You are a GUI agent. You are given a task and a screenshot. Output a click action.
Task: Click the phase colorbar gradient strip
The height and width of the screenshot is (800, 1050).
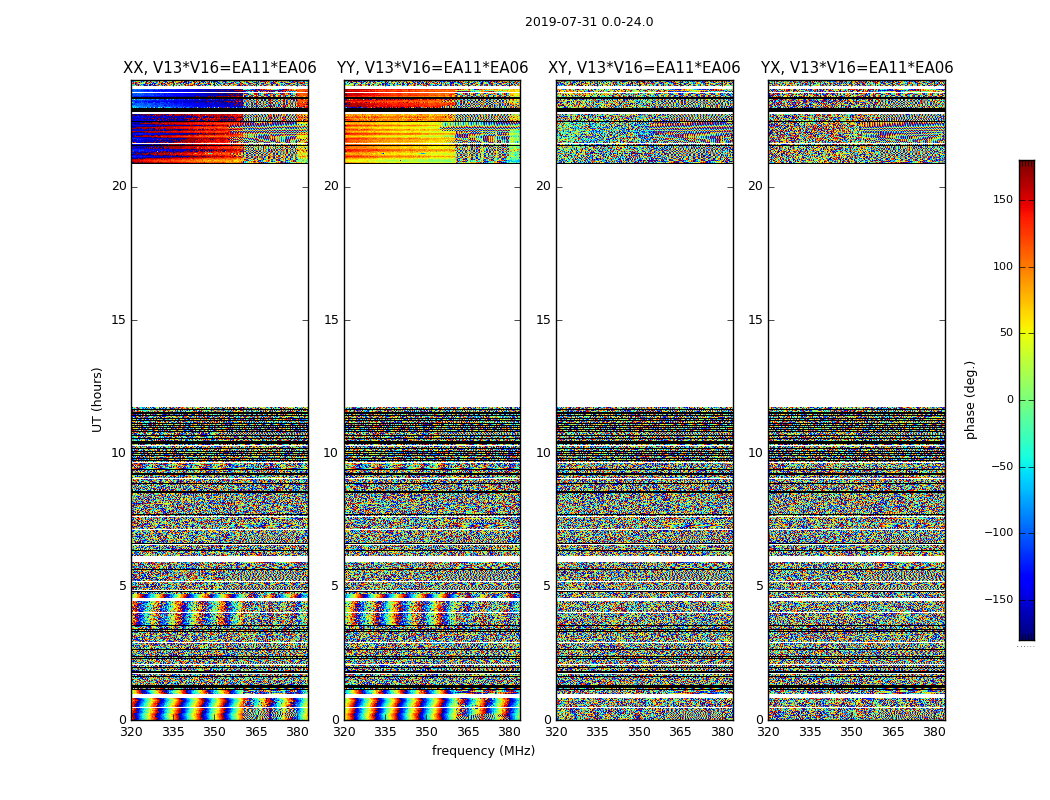point(1027,400)
